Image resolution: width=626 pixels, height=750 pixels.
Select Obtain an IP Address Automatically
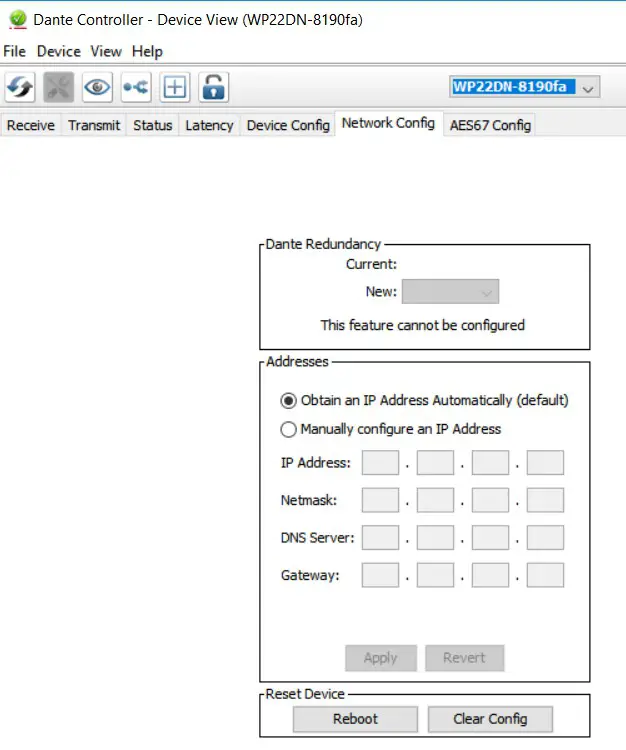click(425, 400)
